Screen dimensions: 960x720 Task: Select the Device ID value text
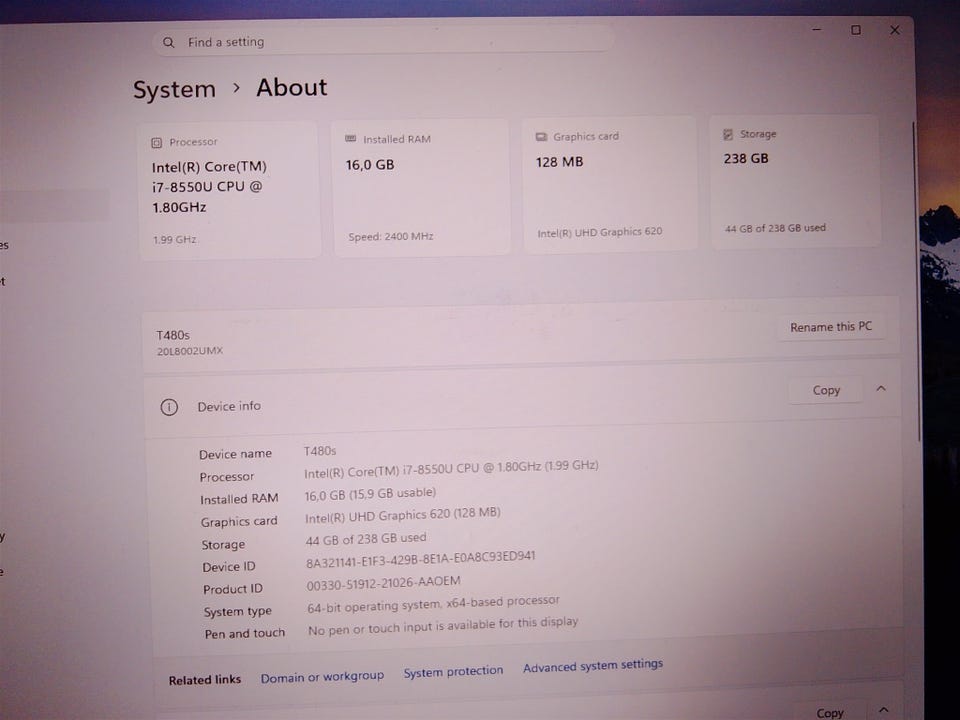421,559
